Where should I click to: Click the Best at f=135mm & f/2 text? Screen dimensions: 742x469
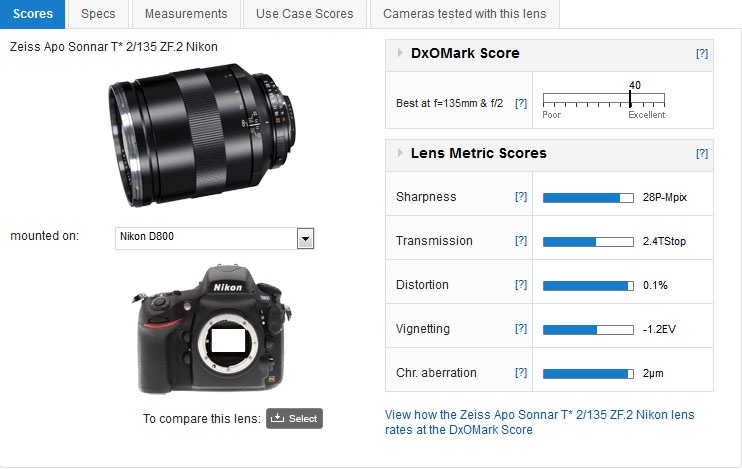[449, 103]
